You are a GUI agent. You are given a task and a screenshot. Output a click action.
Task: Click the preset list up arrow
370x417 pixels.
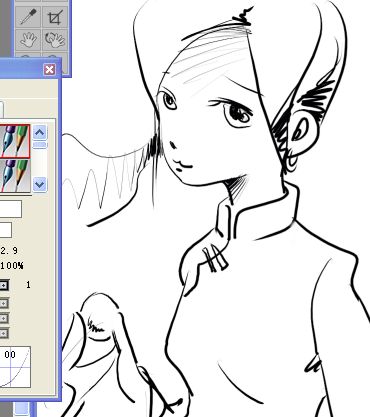point(40,133)
